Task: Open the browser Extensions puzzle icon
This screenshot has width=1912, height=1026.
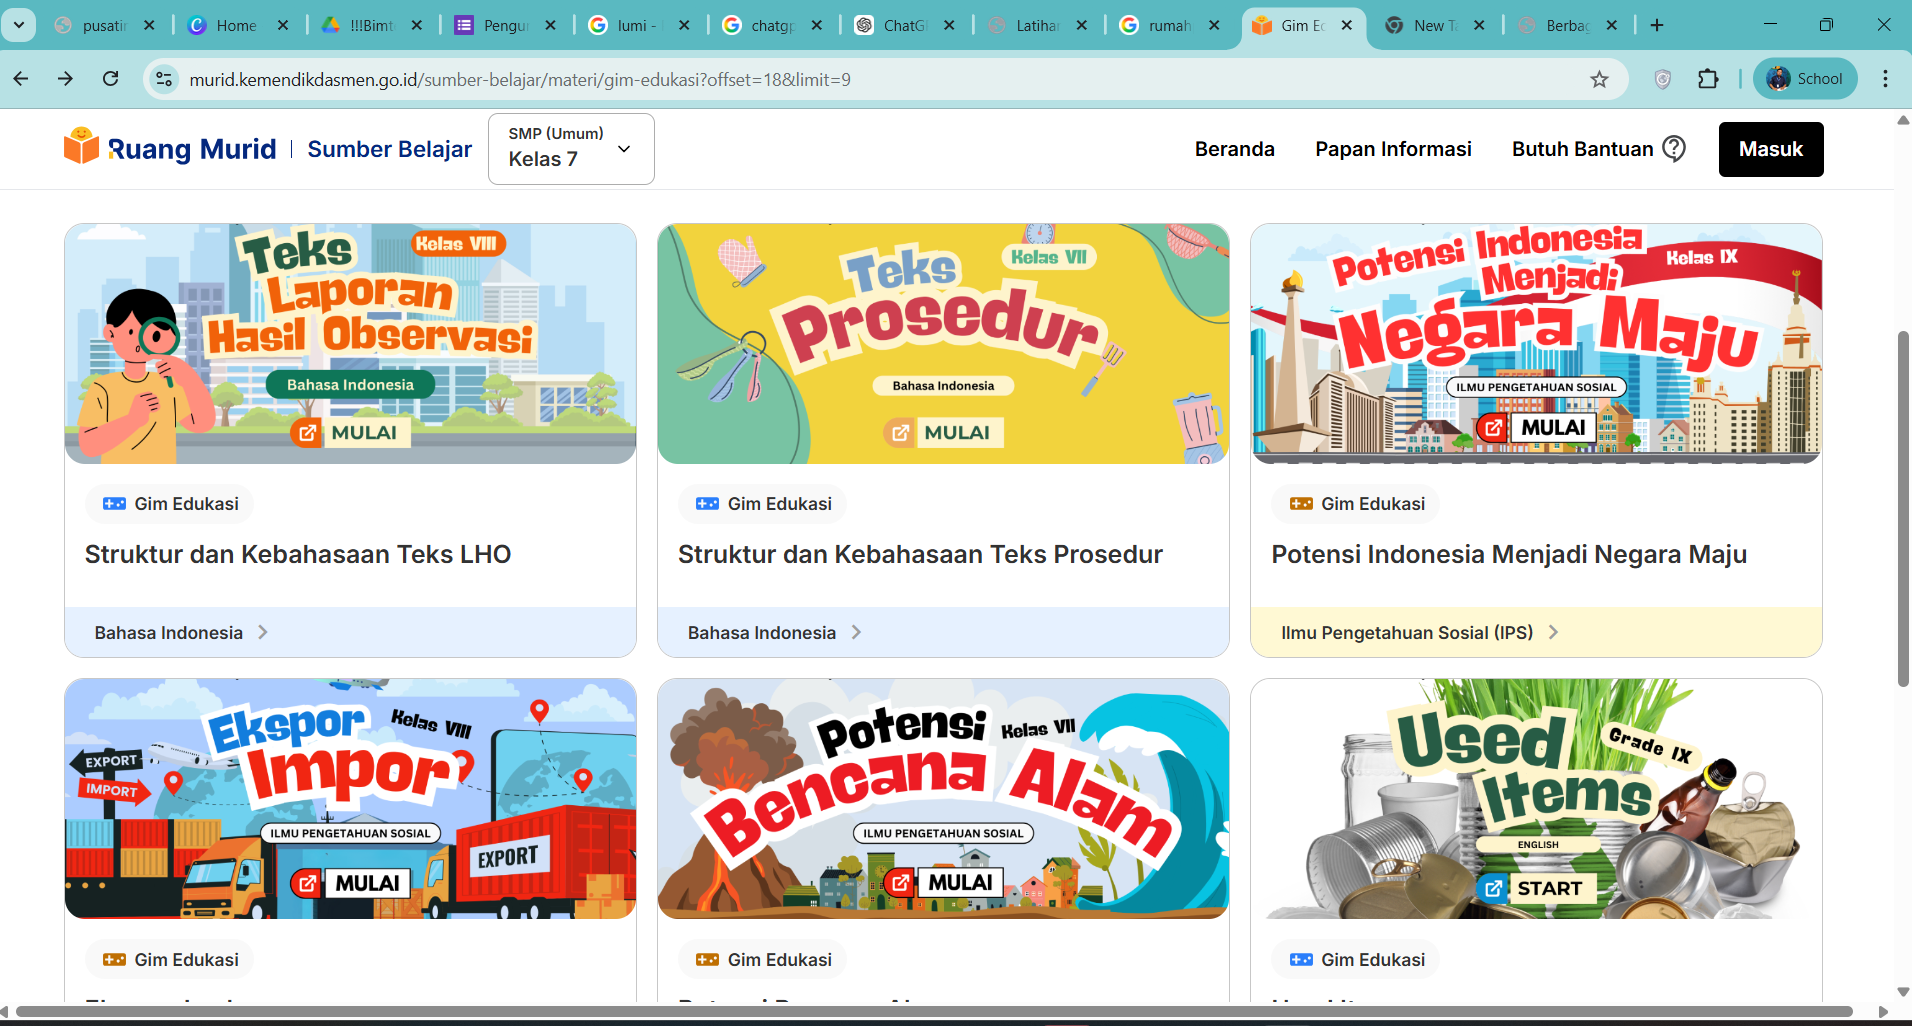Action: point(1708,79)
